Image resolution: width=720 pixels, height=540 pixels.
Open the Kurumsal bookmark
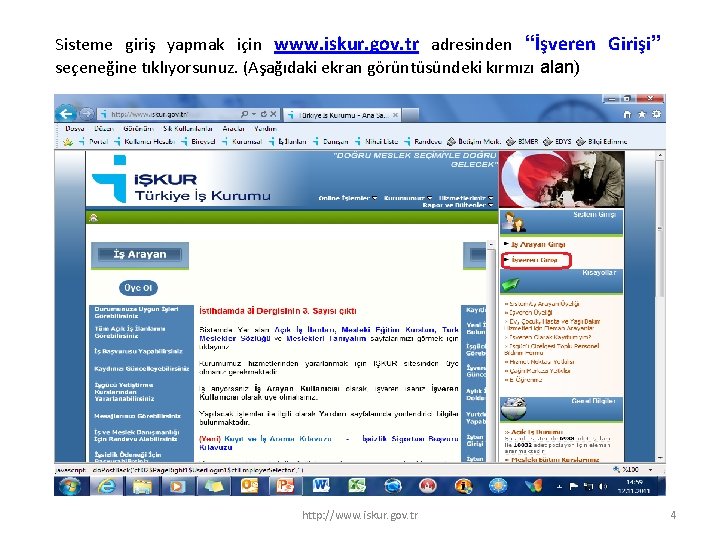[x=242, y=141]
